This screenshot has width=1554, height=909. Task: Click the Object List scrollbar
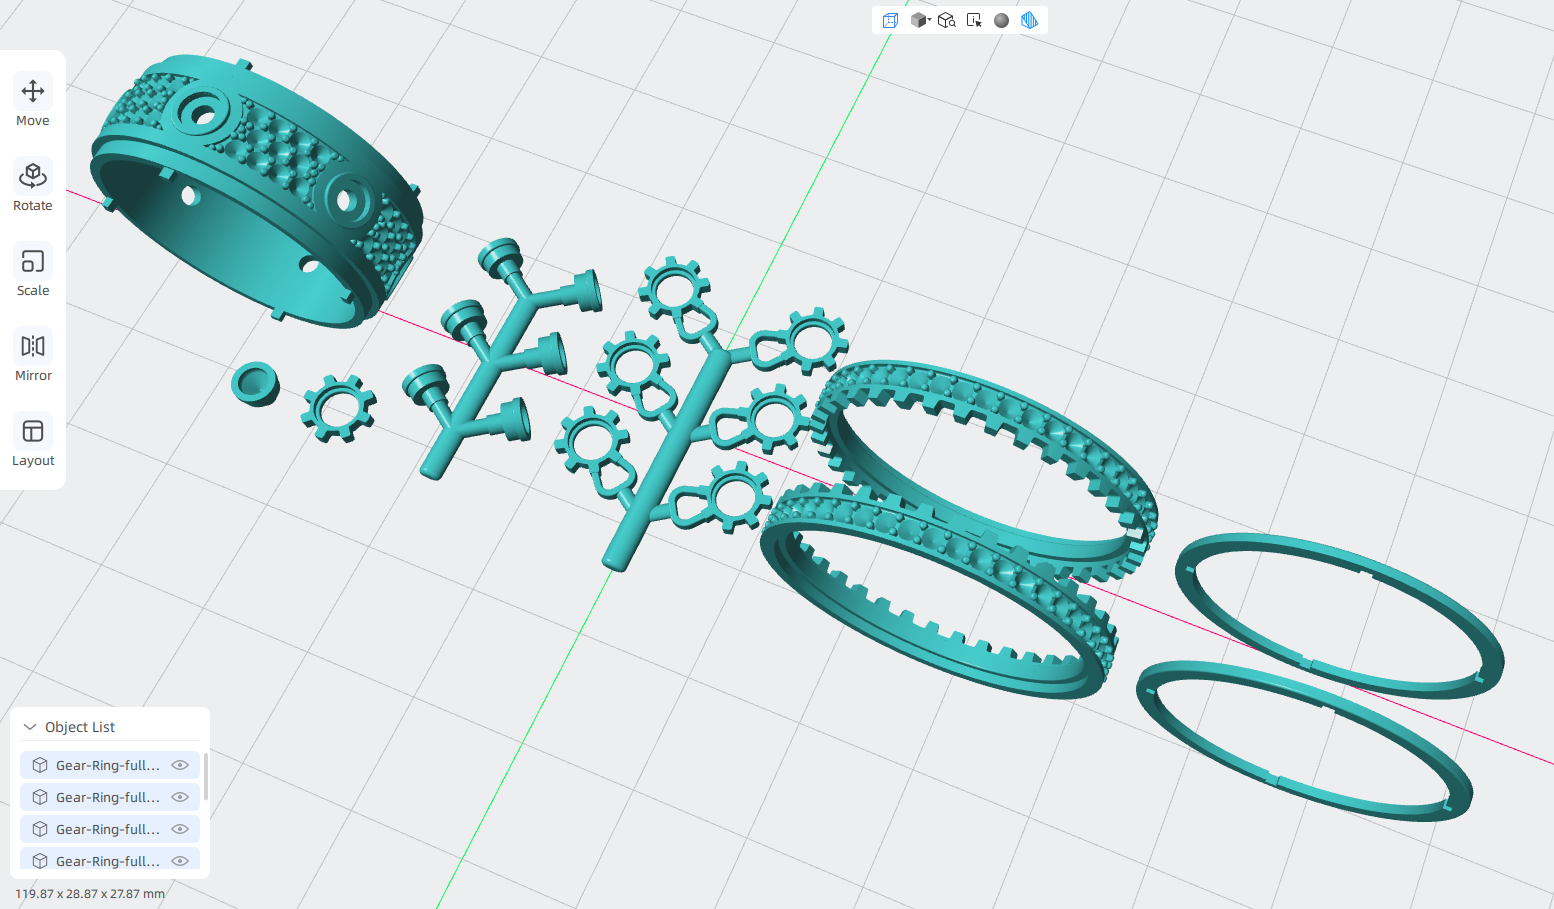[206, 777]
